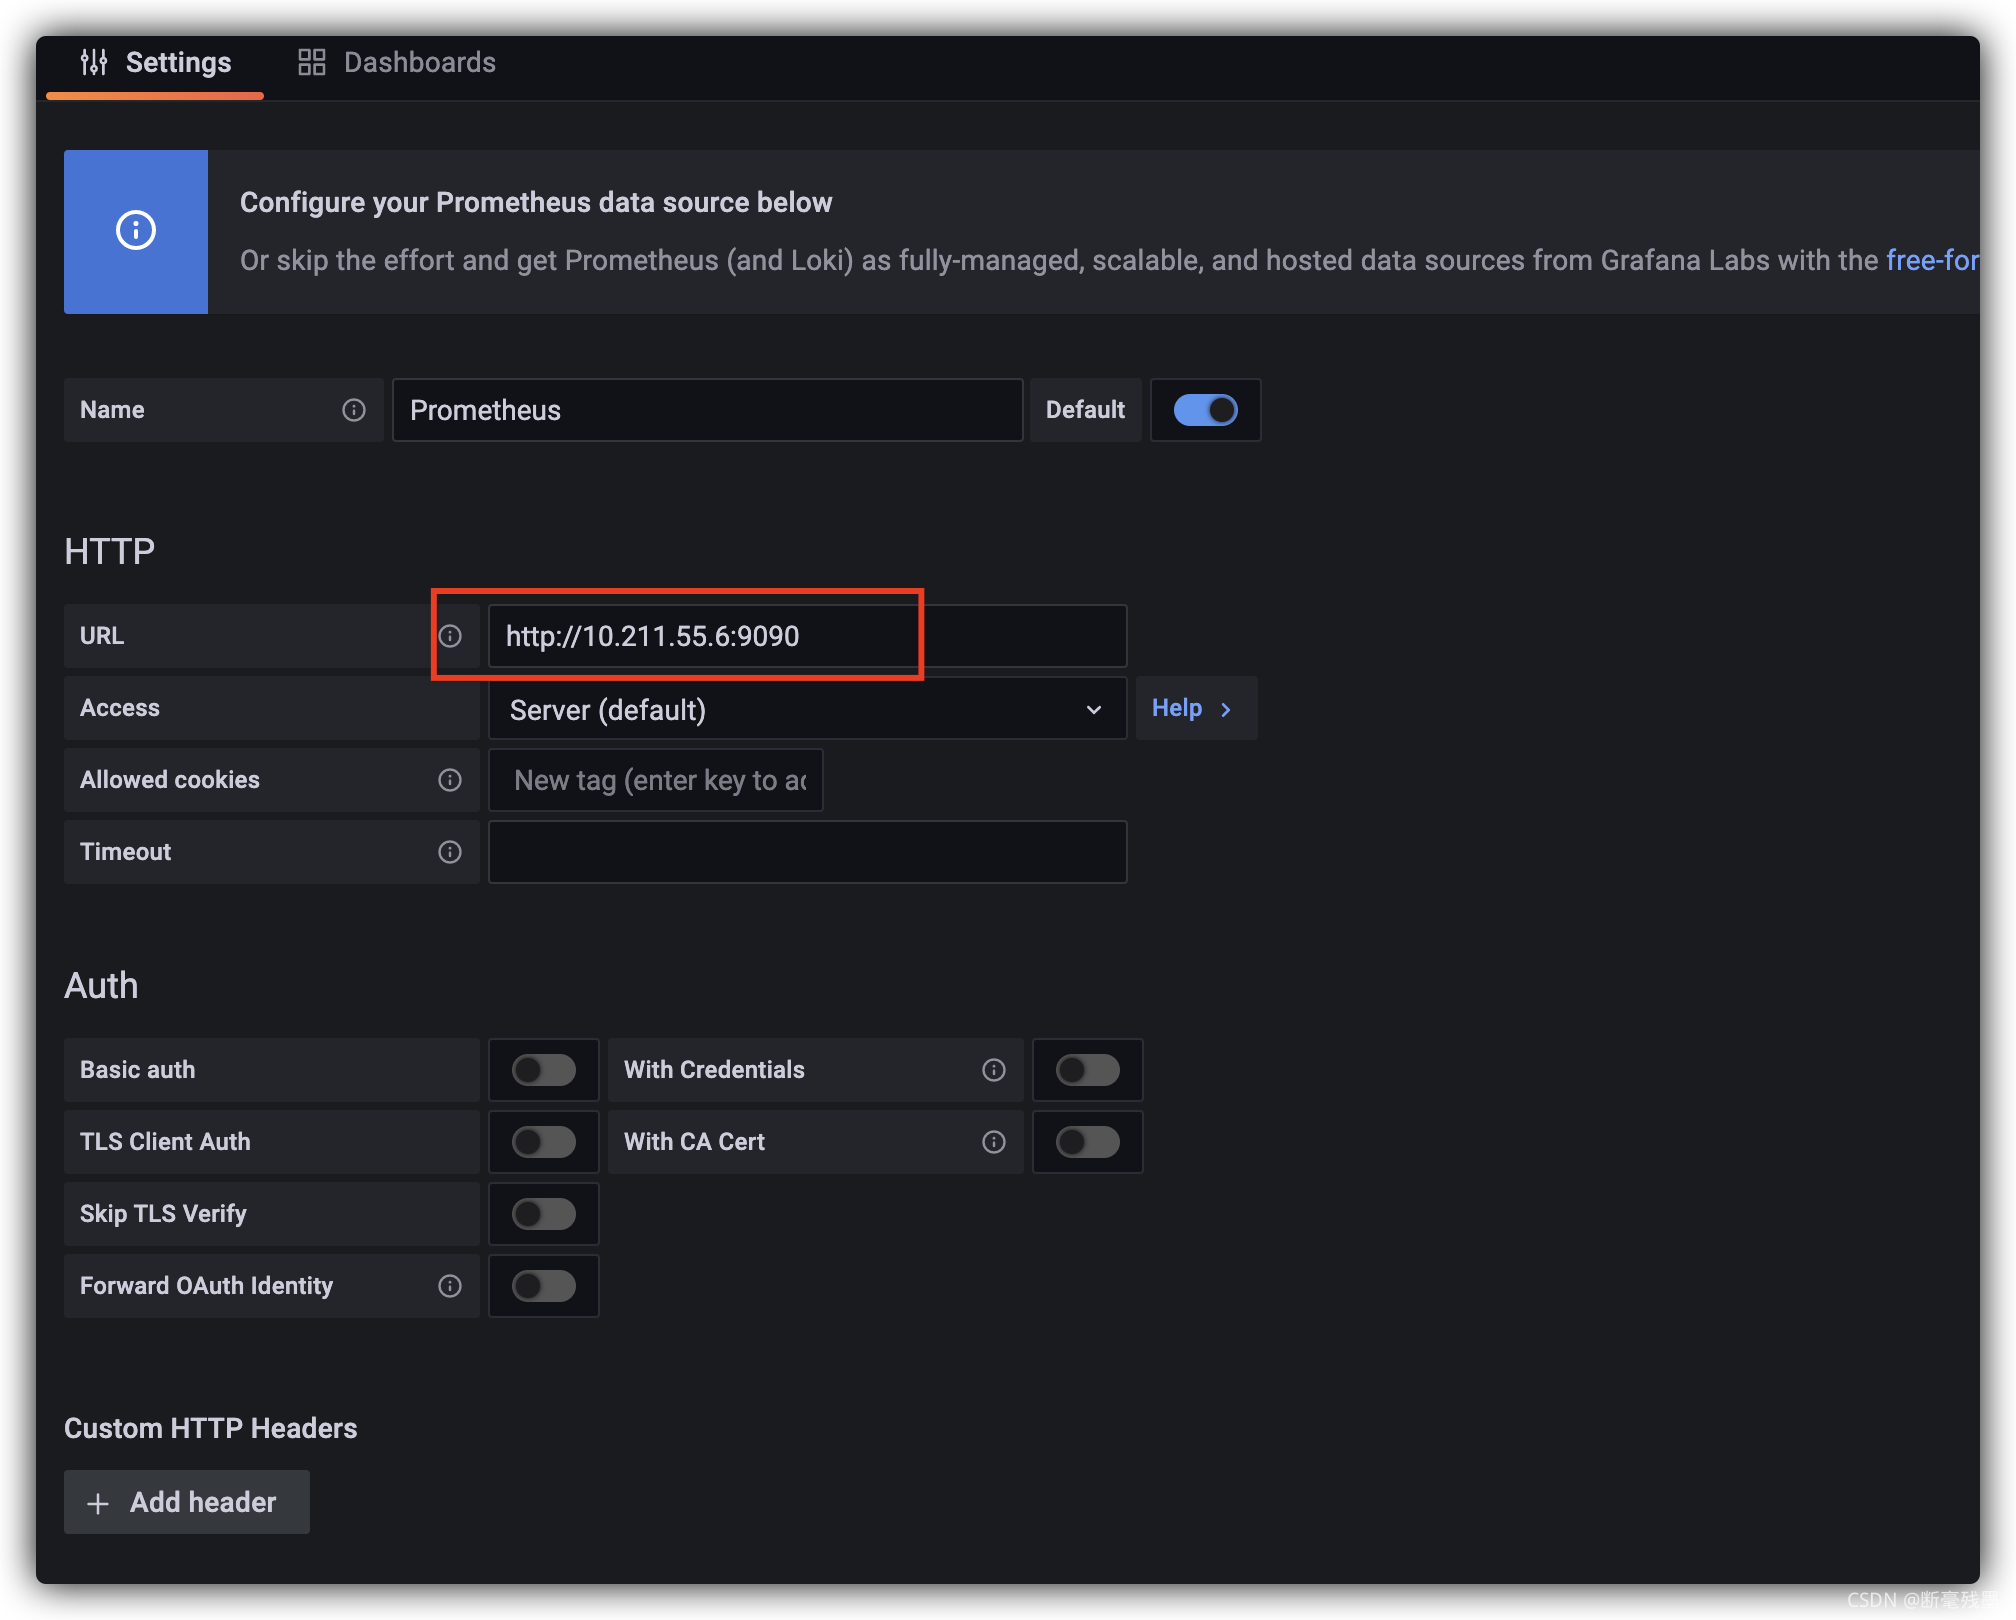Viewport: 2016px width, 1620px height.
Task: Enable the Forward OAuth Identity switch
Action: click(x=544, y=1286)
